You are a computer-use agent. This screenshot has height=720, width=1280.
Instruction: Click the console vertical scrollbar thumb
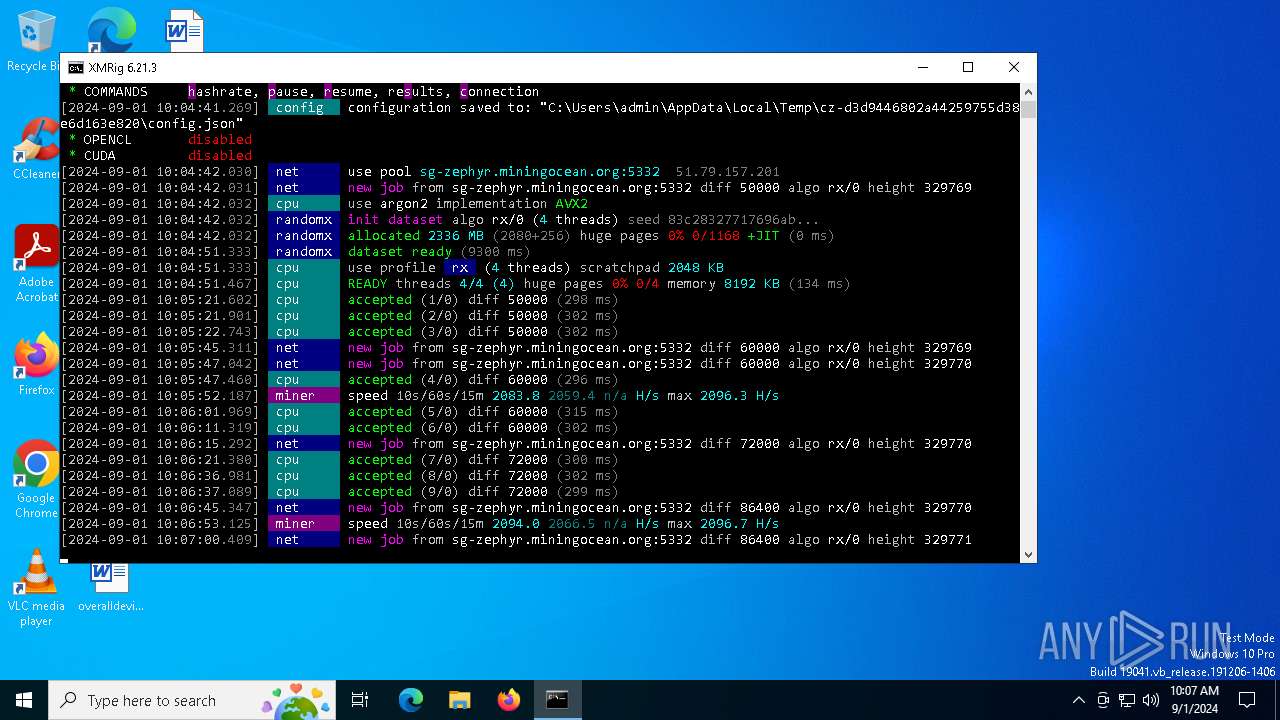coord(1028,108)
